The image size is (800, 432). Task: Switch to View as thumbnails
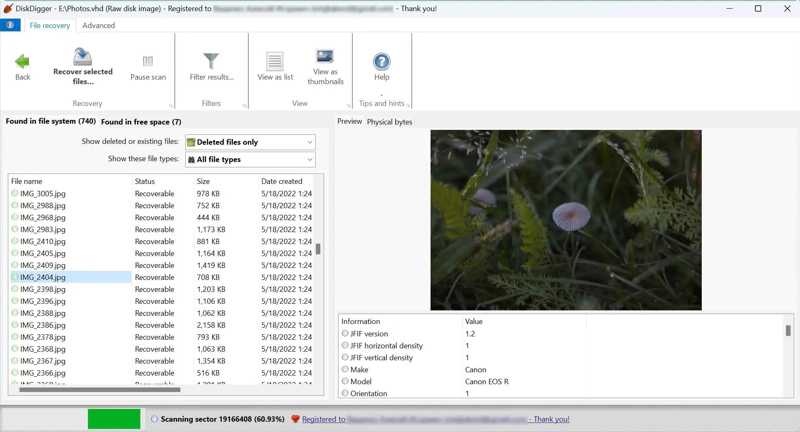click(325, 58)
